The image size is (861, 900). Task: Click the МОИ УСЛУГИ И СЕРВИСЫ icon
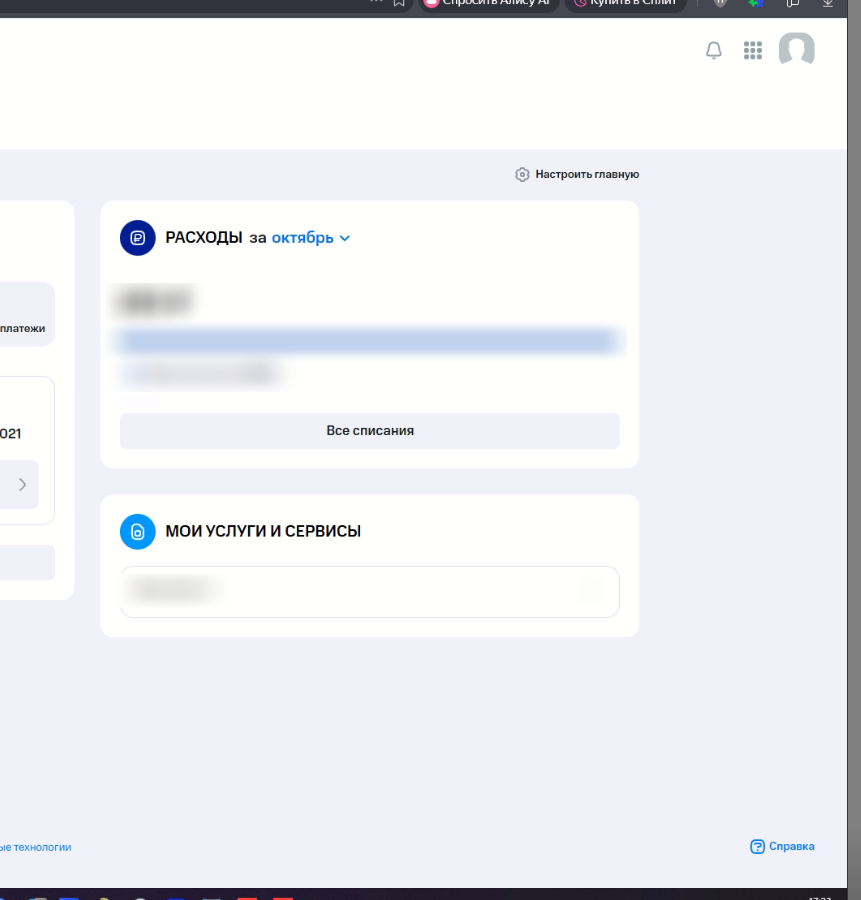[138, 531]
